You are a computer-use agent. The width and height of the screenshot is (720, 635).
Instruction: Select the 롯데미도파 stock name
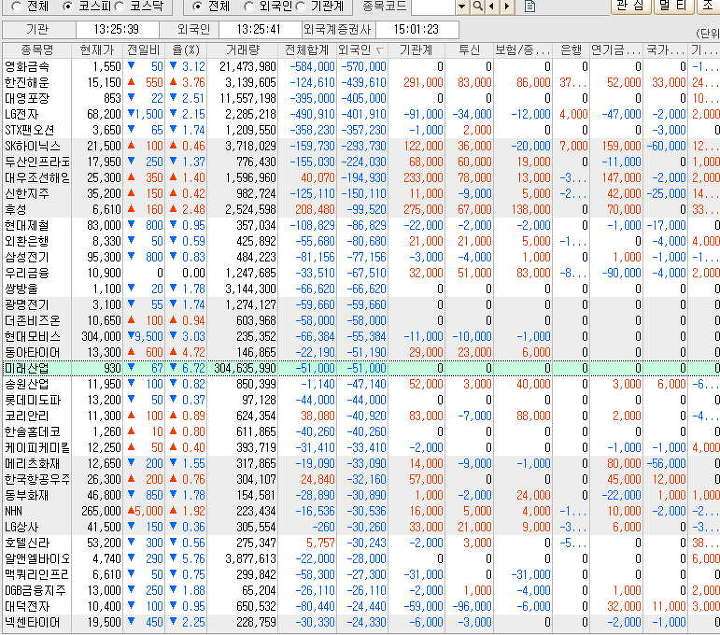pyautogui.click(x=33, y=400)
